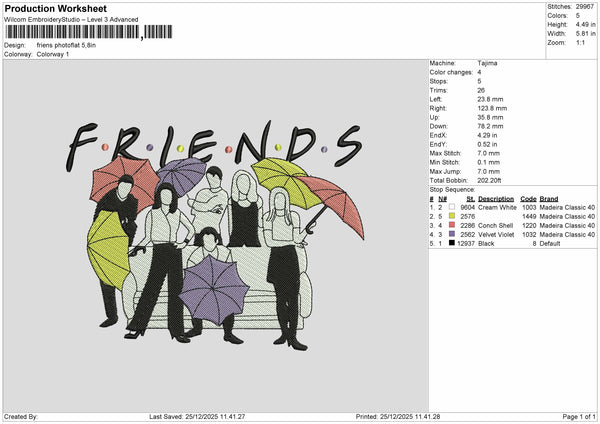Select stitch count 9604 in stop sequence
This screenshot has width=600, height=424.
(468, 207)
